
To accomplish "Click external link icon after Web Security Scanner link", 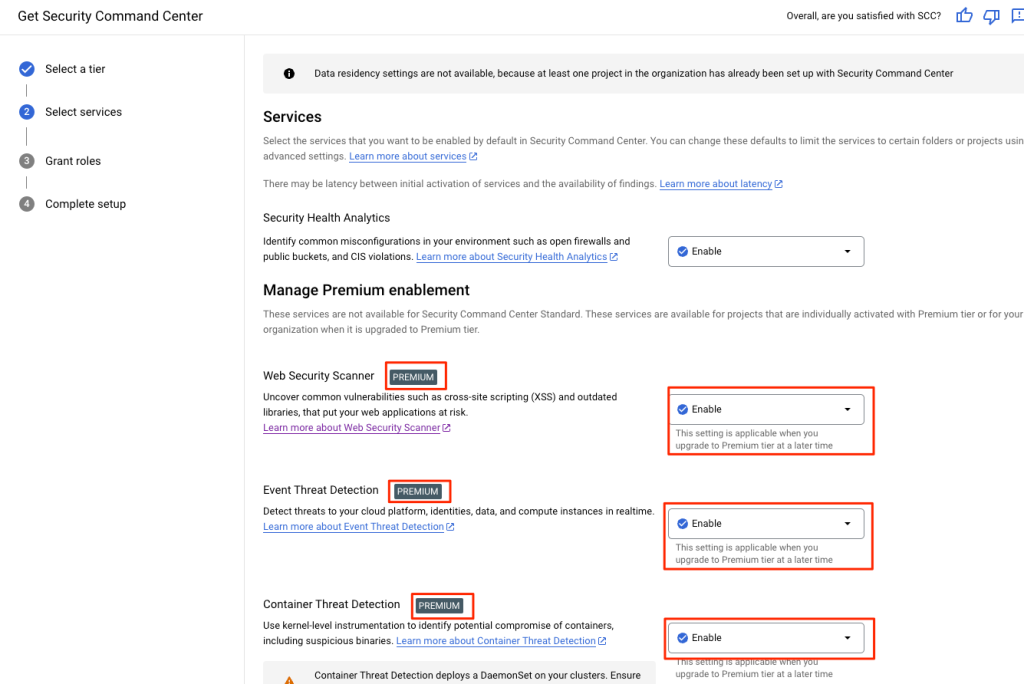I will point(447,428).
